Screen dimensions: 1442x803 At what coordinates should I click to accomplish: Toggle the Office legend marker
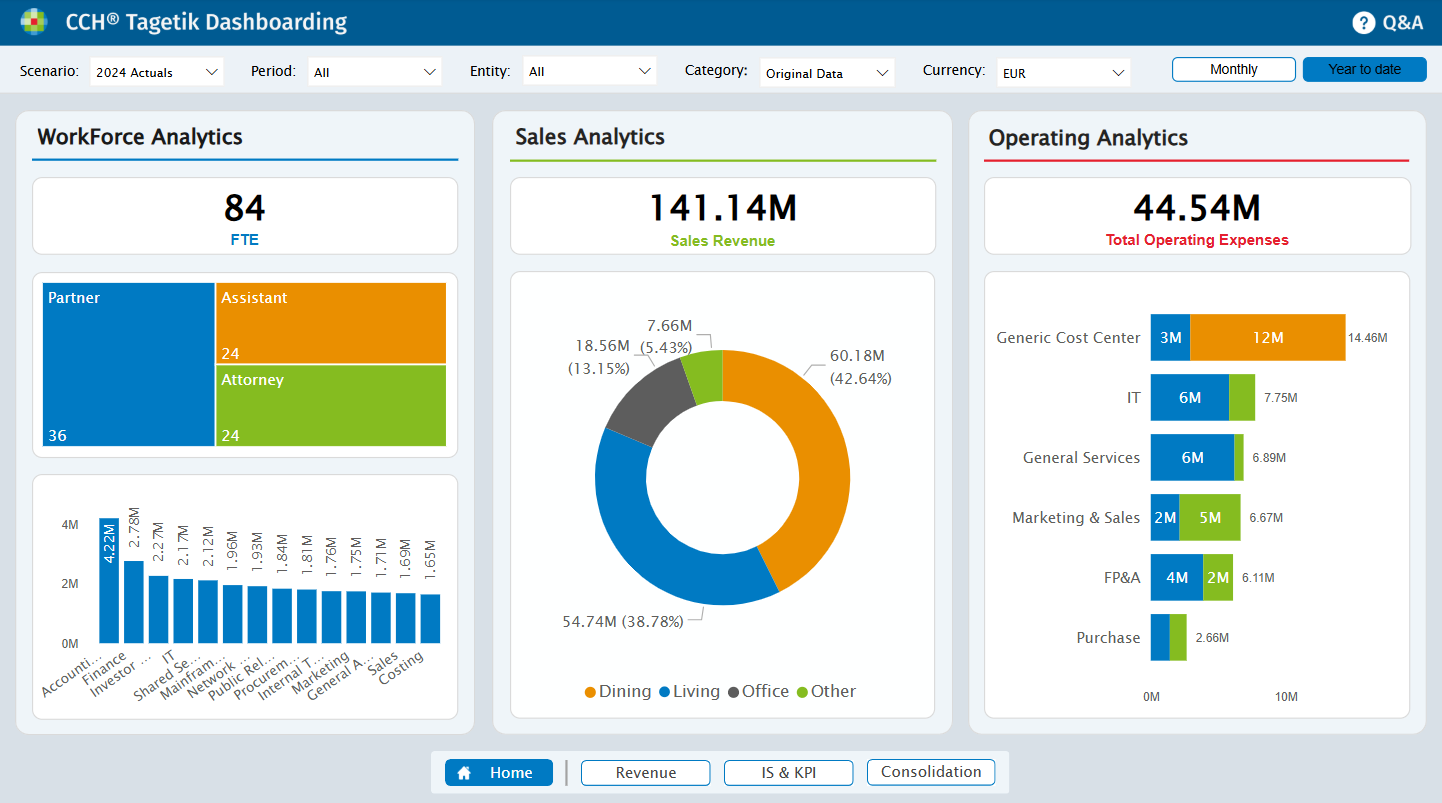click(733, 692)
